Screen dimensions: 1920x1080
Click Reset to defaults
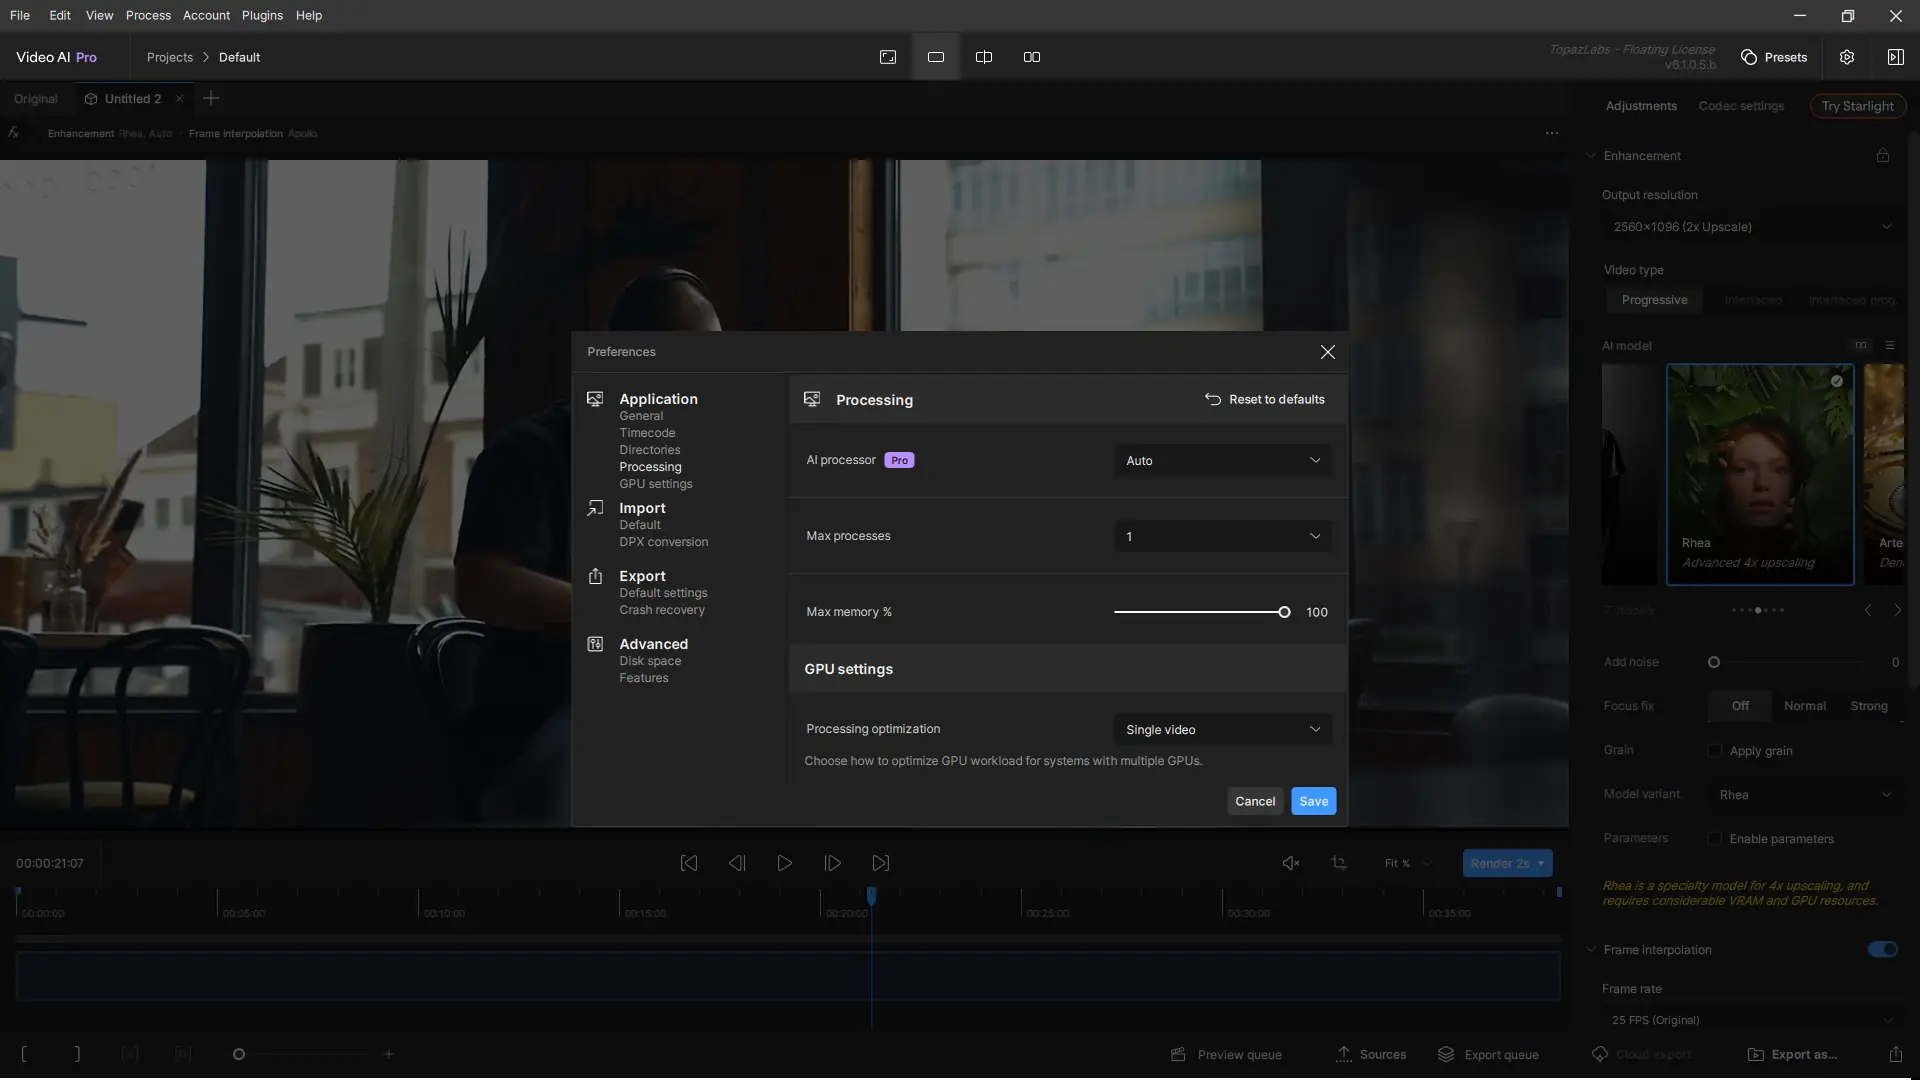[1264, 399]
